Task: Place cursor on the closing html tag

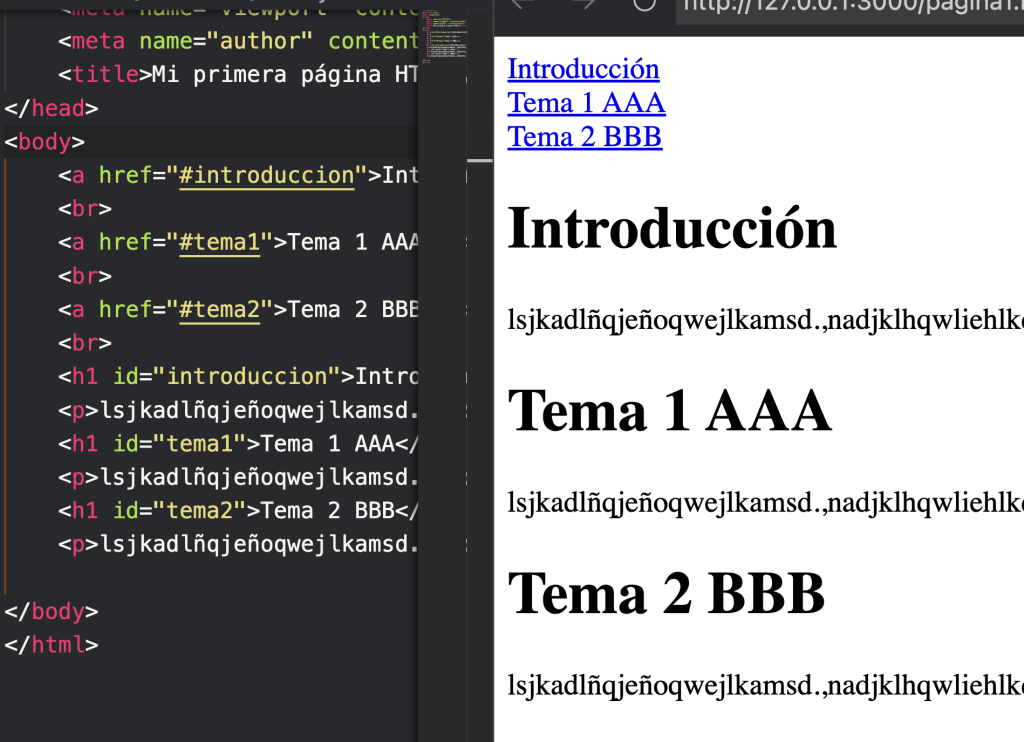Action: click(x=52, y=645)
